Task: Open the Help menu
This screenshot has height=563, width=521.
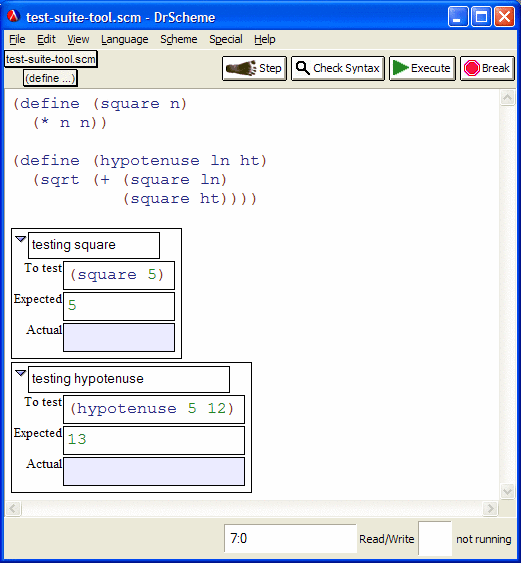Action: coord(265,39)
